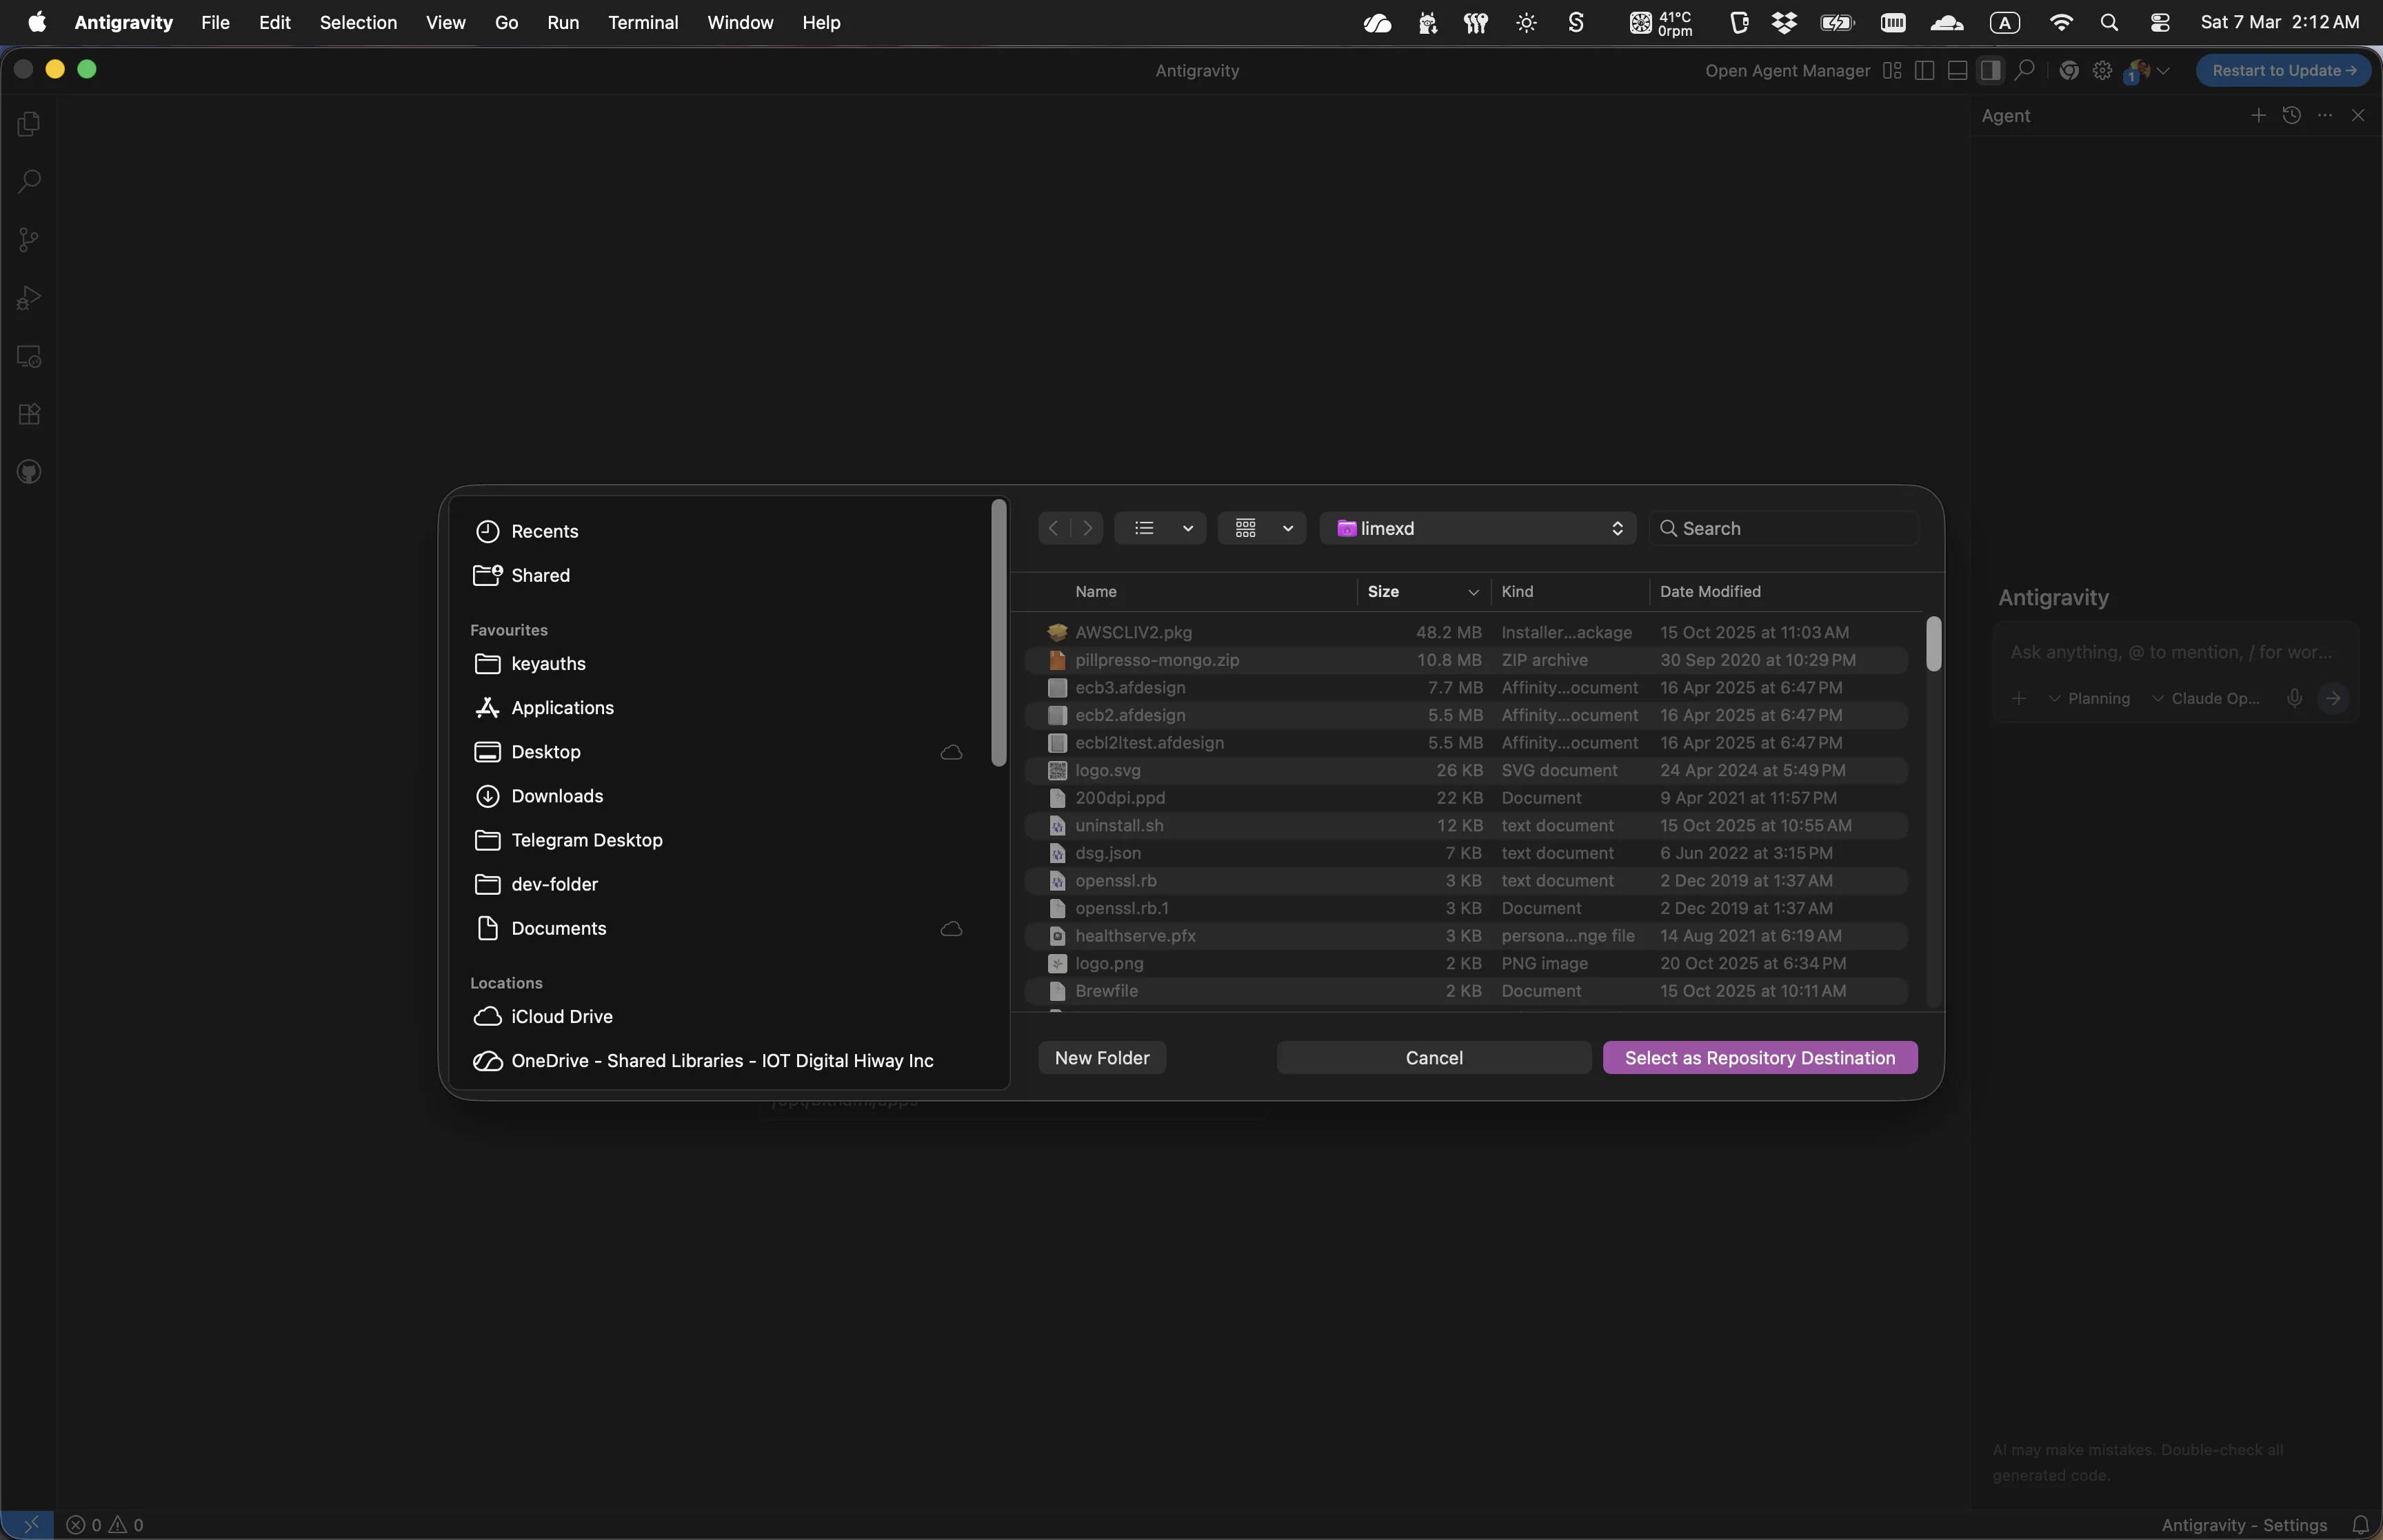2383x1540 pixels.
Task: Open notifications bell in the status bar
Action: pyautogui.click(x=2360, y=1525)
